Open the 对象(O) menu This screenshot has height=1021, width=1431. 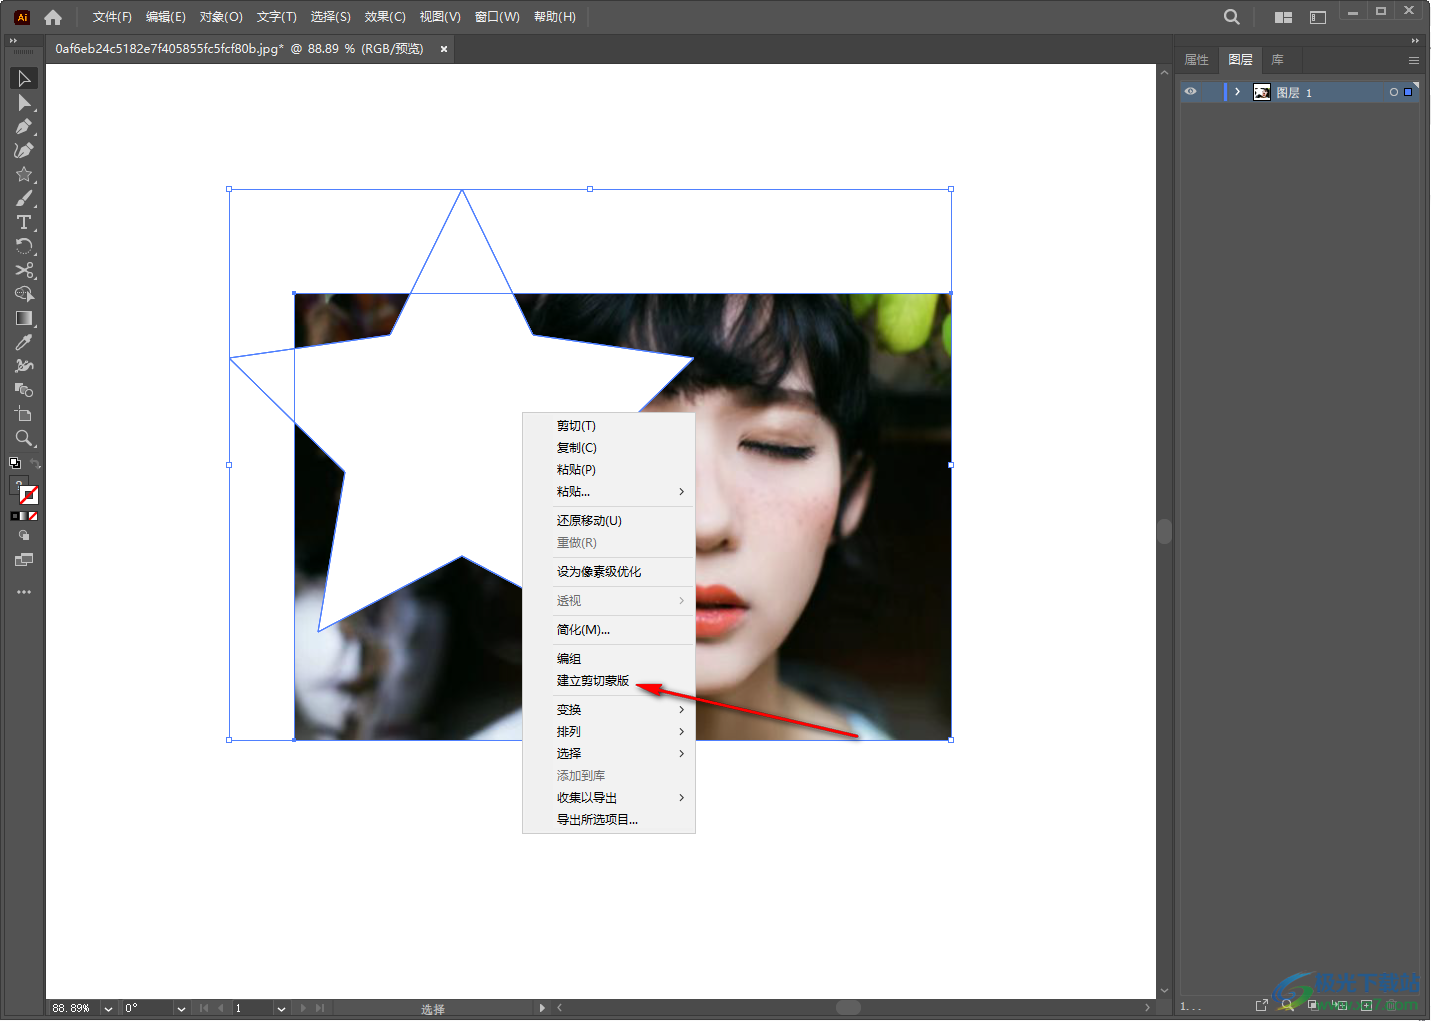point(221,17)
